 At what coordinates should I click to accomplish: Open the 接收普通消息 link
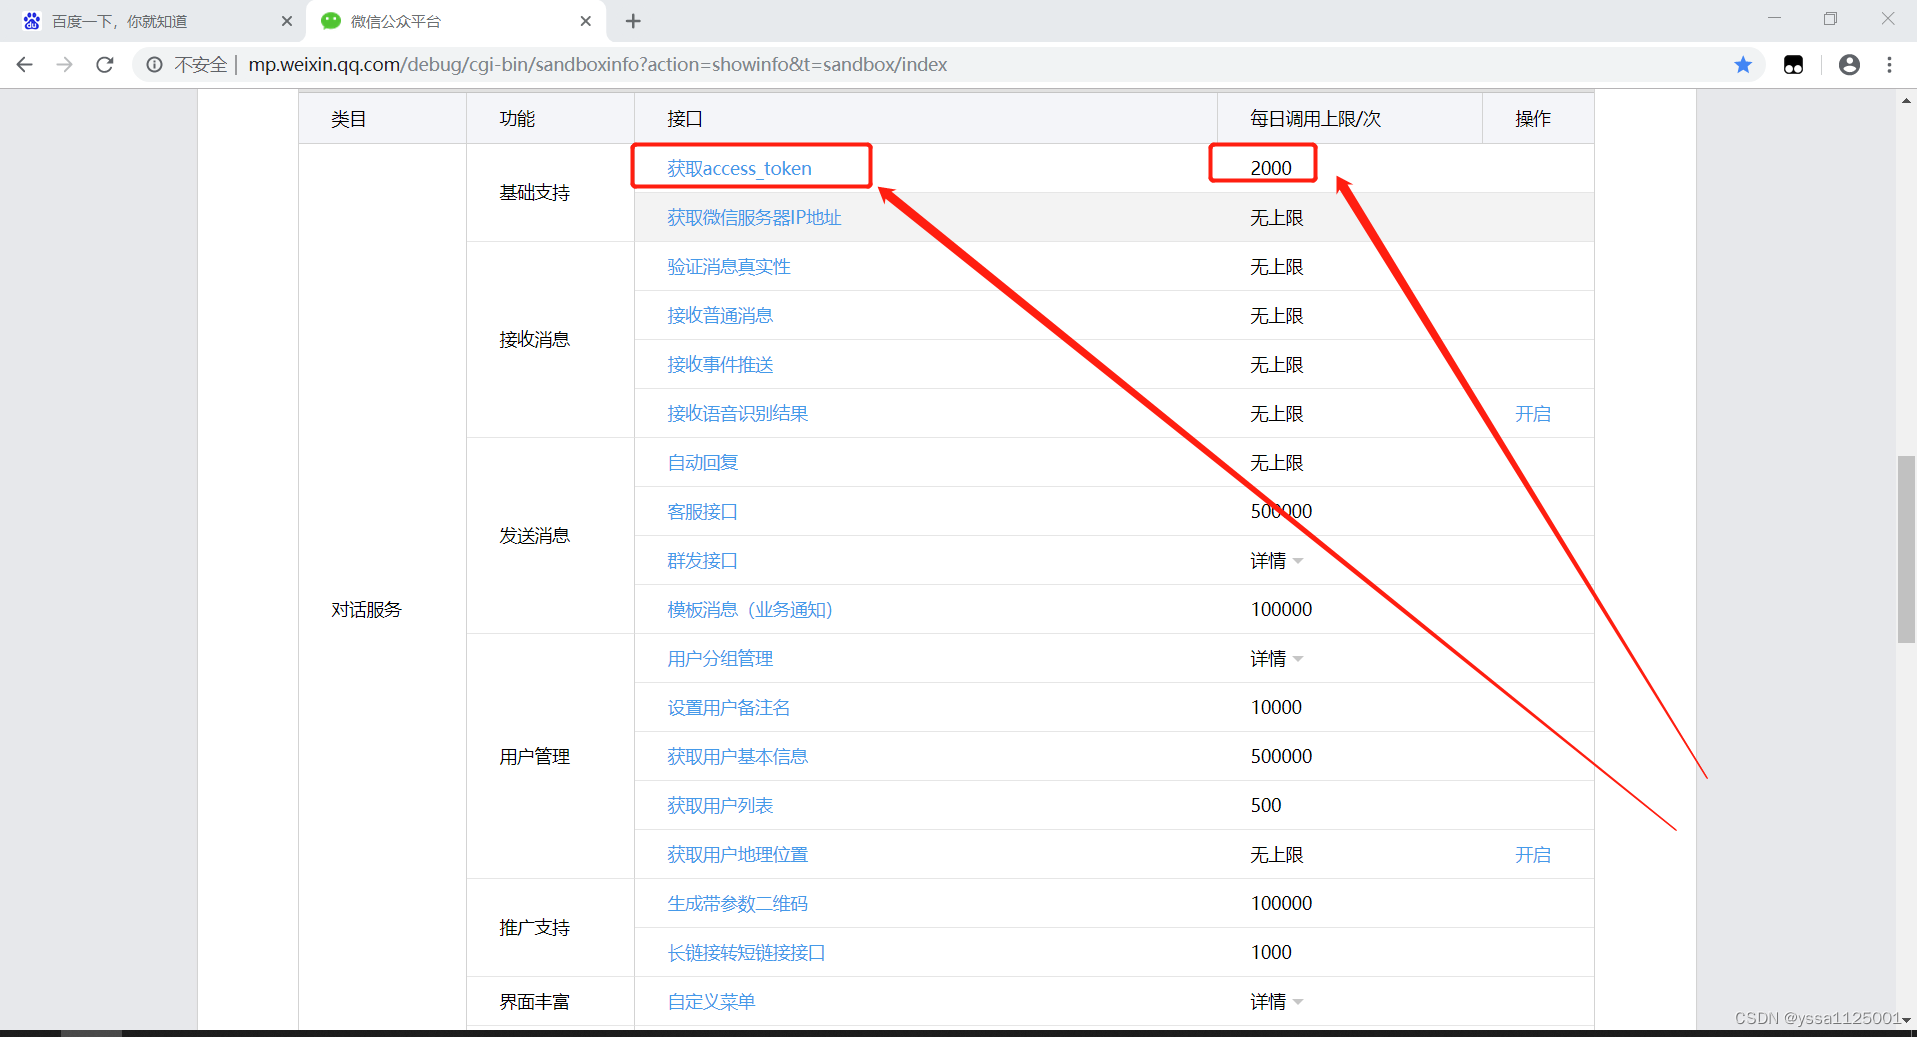(x=720, y=316)
